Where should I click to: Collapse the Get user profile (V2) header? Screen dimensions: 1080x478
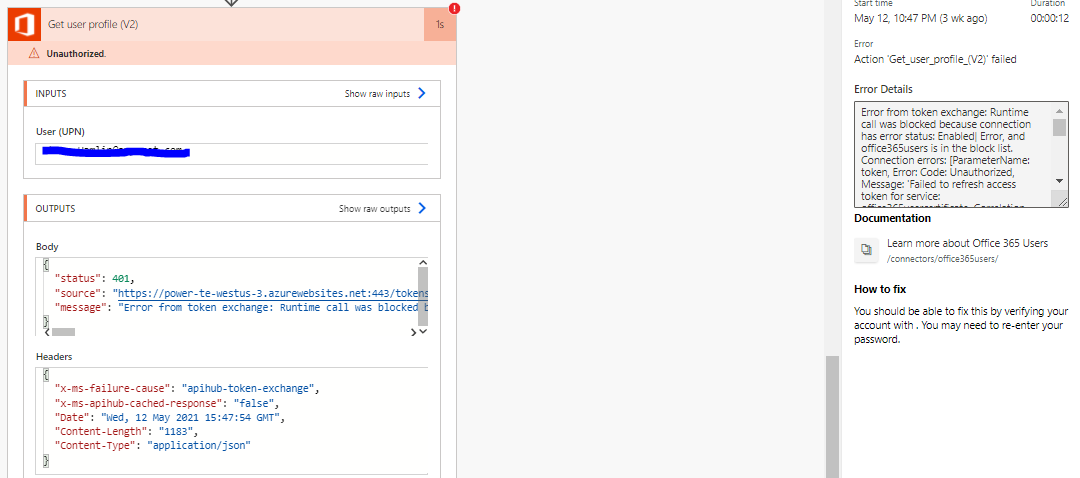232,25
